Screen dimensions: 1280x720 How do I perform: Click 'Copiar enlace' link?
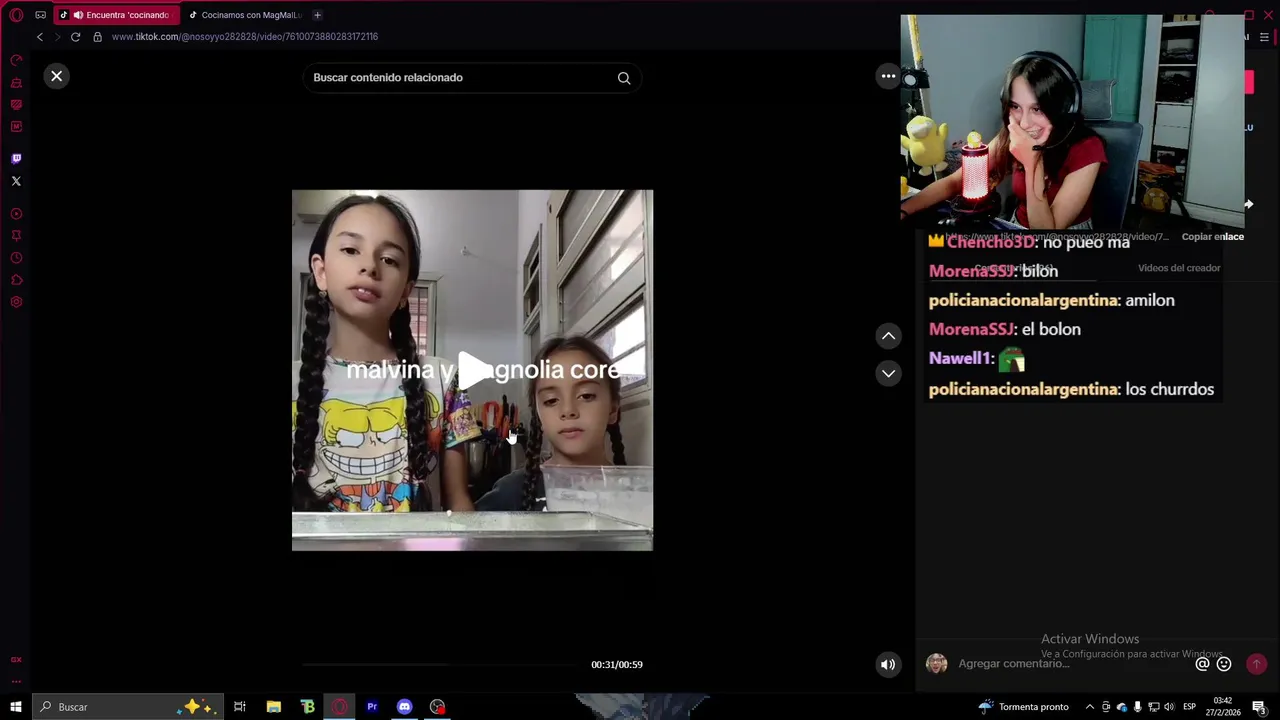pyautogui.click(x=1213, y=237)
